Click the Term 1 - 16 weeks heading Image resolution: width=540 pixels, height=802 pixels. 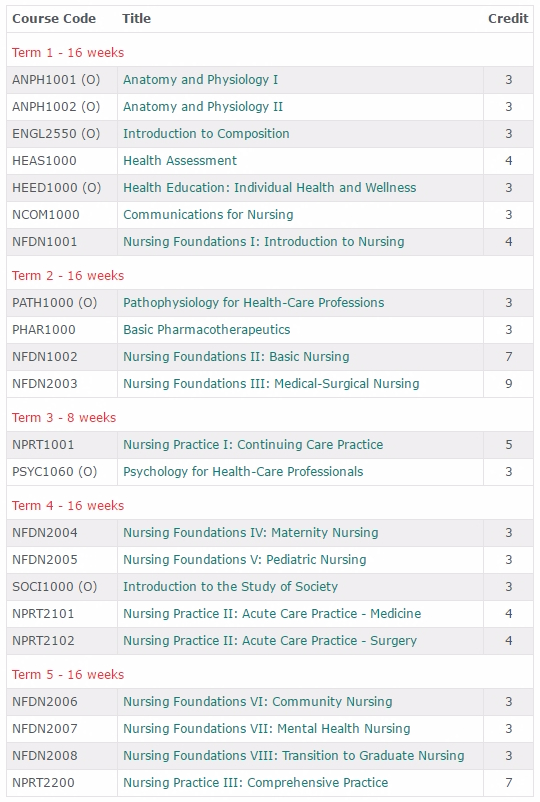click(68, 53)
